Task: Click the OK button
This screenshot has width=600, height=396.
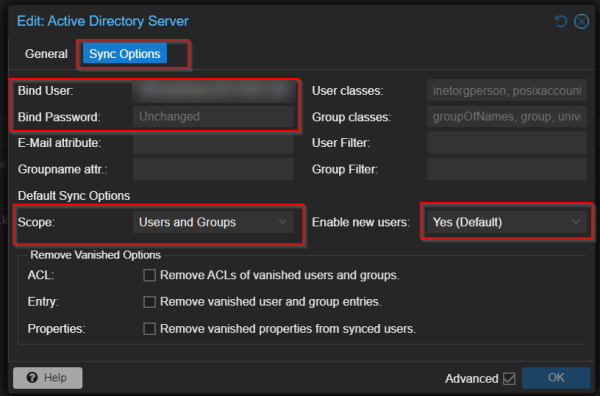Action: 556,378
